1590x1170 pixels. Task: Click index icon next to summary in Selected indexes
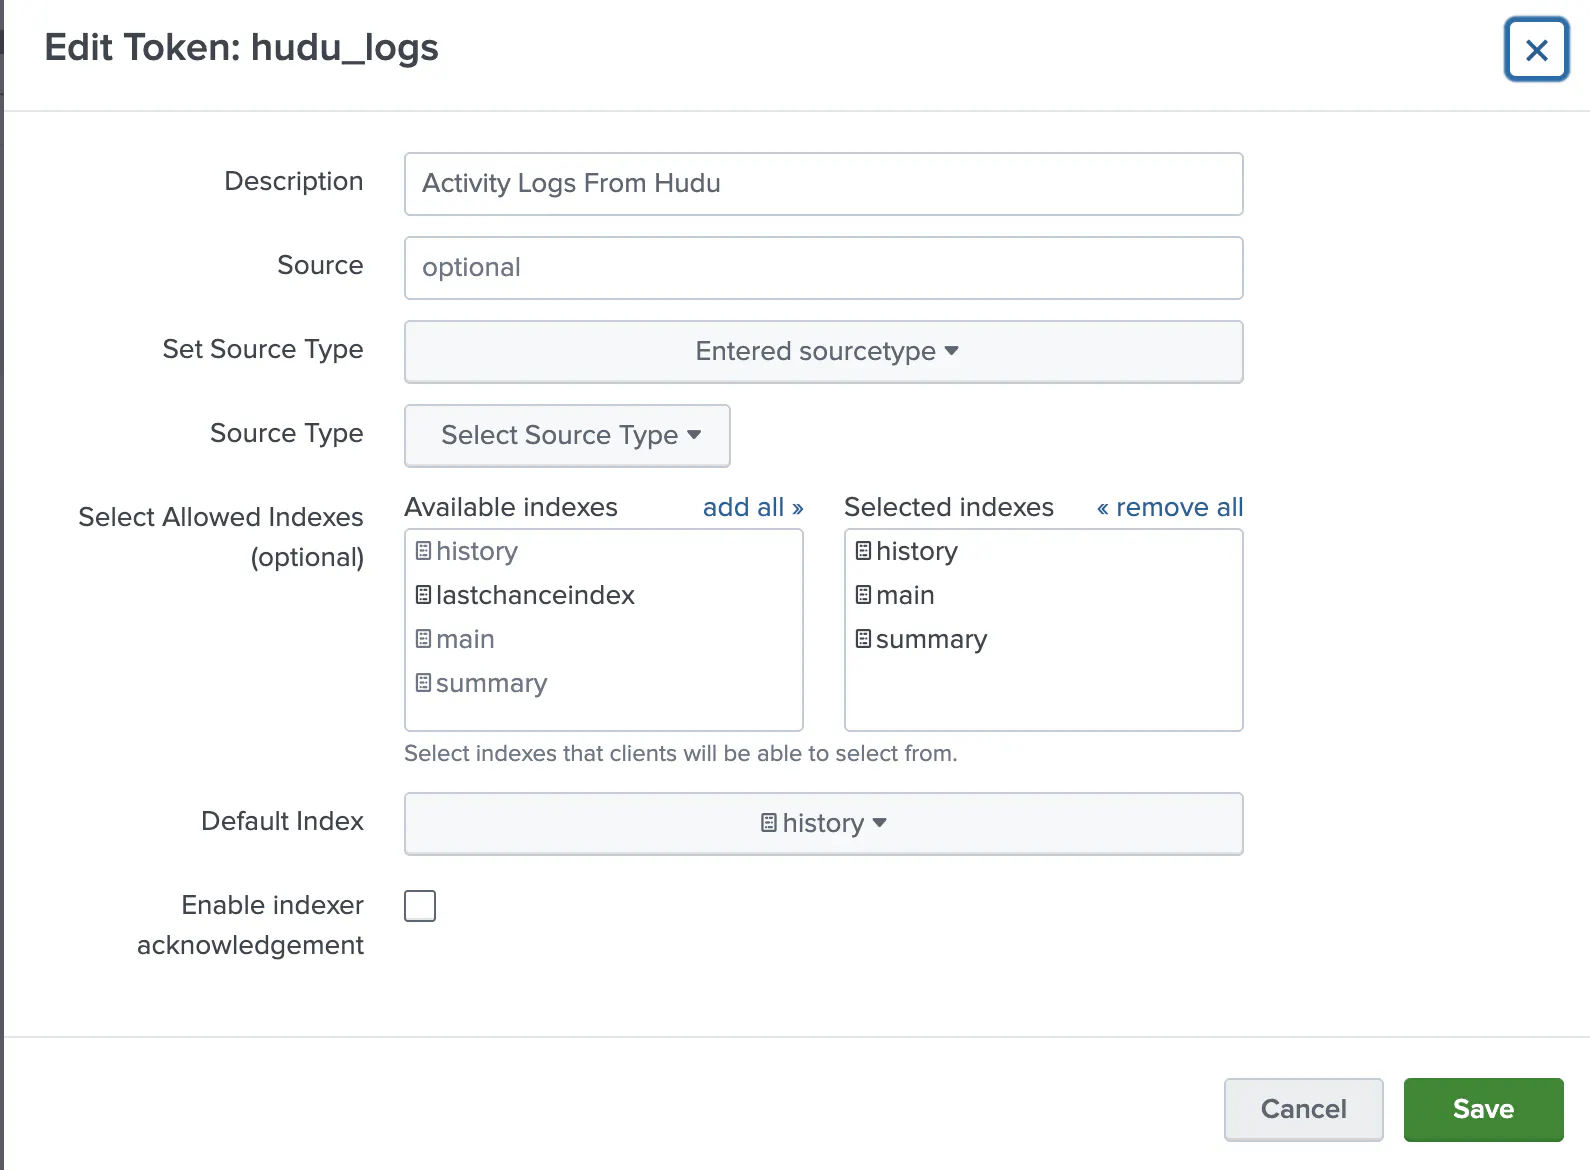tap(863, 639)
